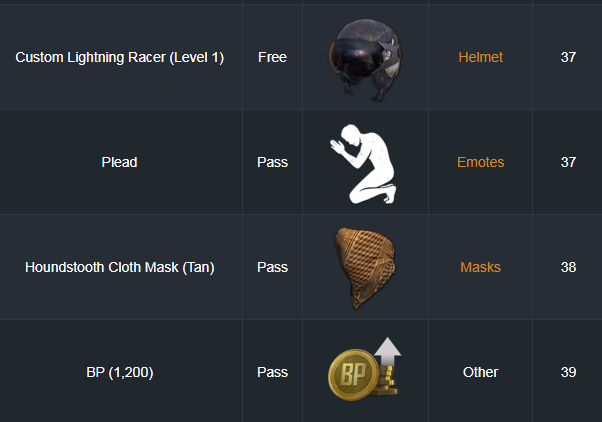Click the Houndstooth Cloth Mask image
The image size is (602, 422).
(x=365, y=267)
